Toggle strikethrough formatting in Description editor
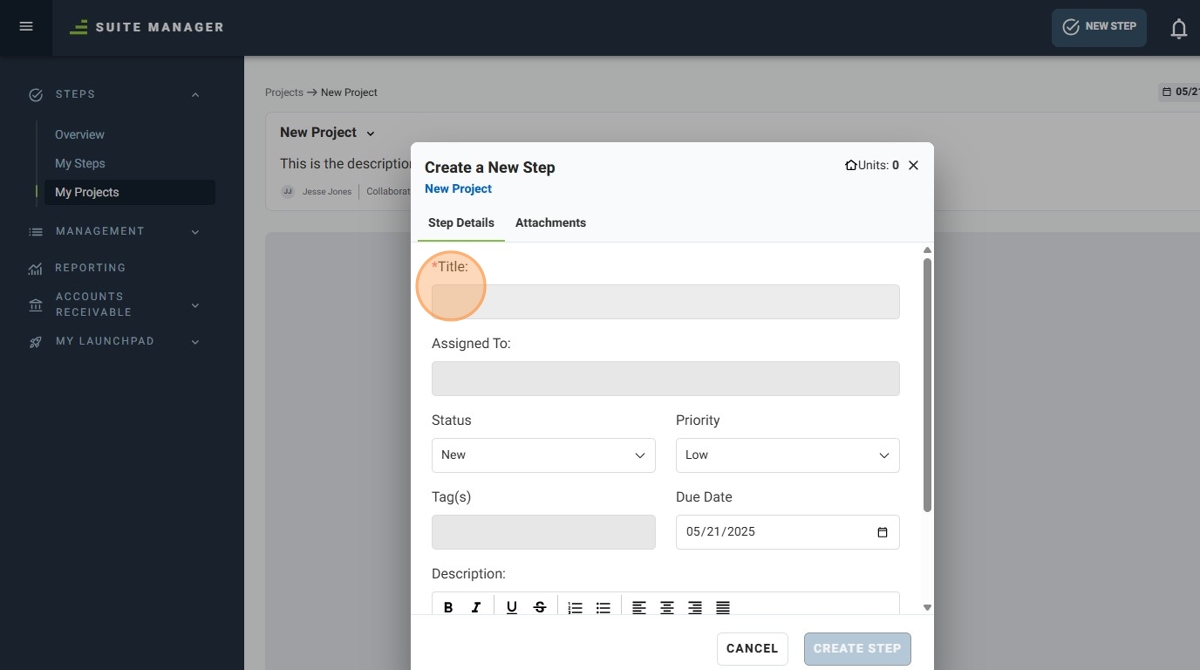The width and height of the screenshot is (1200, 670). coord(540,607)
